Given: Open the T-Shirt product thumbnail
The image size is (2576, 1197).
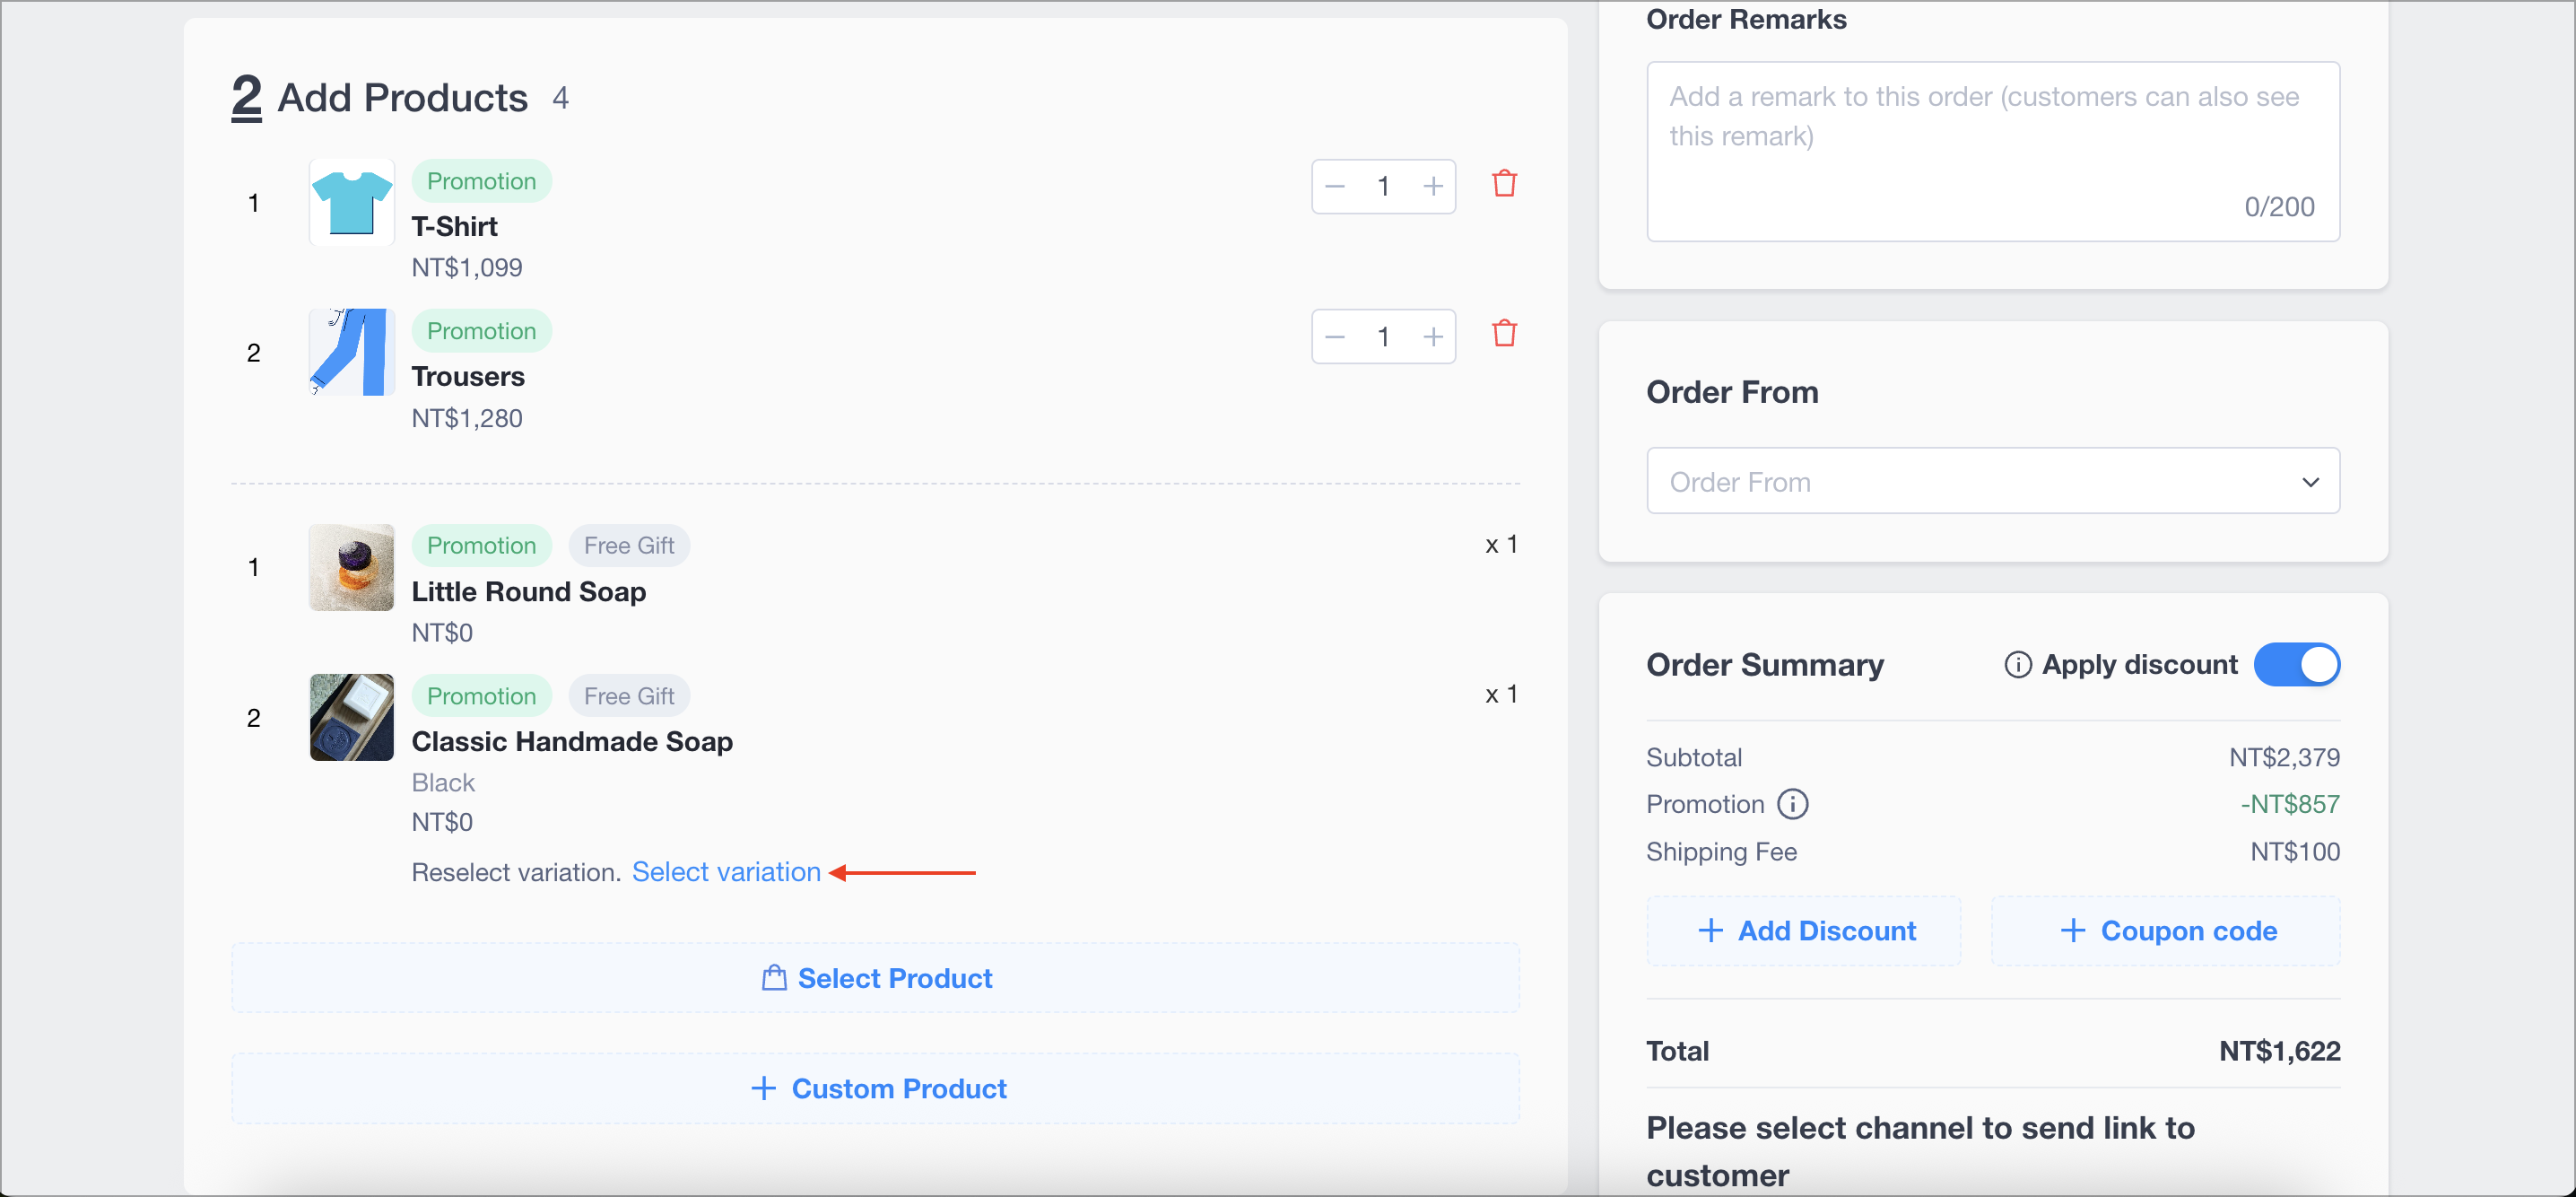Looking at the screenshot, I should [x=351, y=202].
